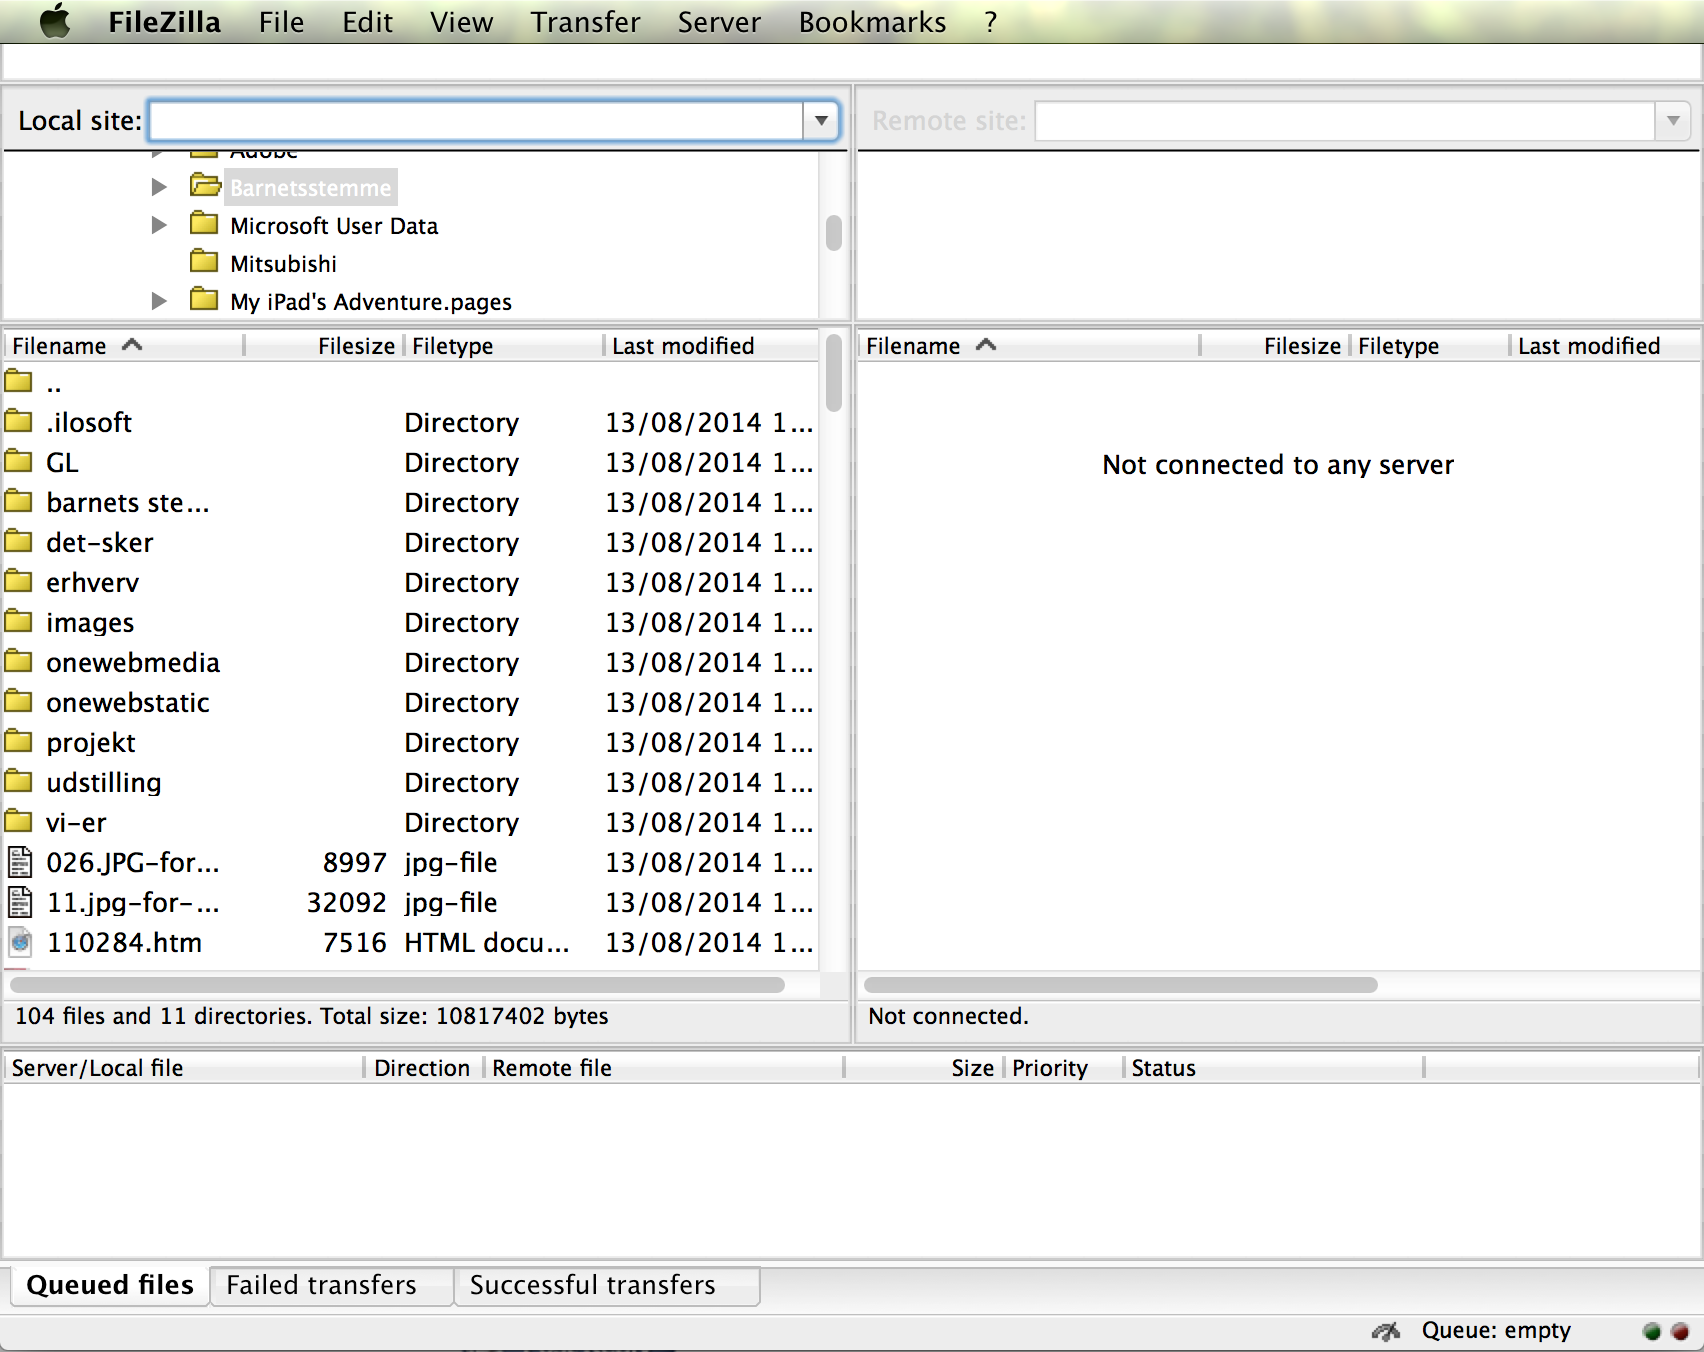Click the GL folder icon

pos(18,461)
